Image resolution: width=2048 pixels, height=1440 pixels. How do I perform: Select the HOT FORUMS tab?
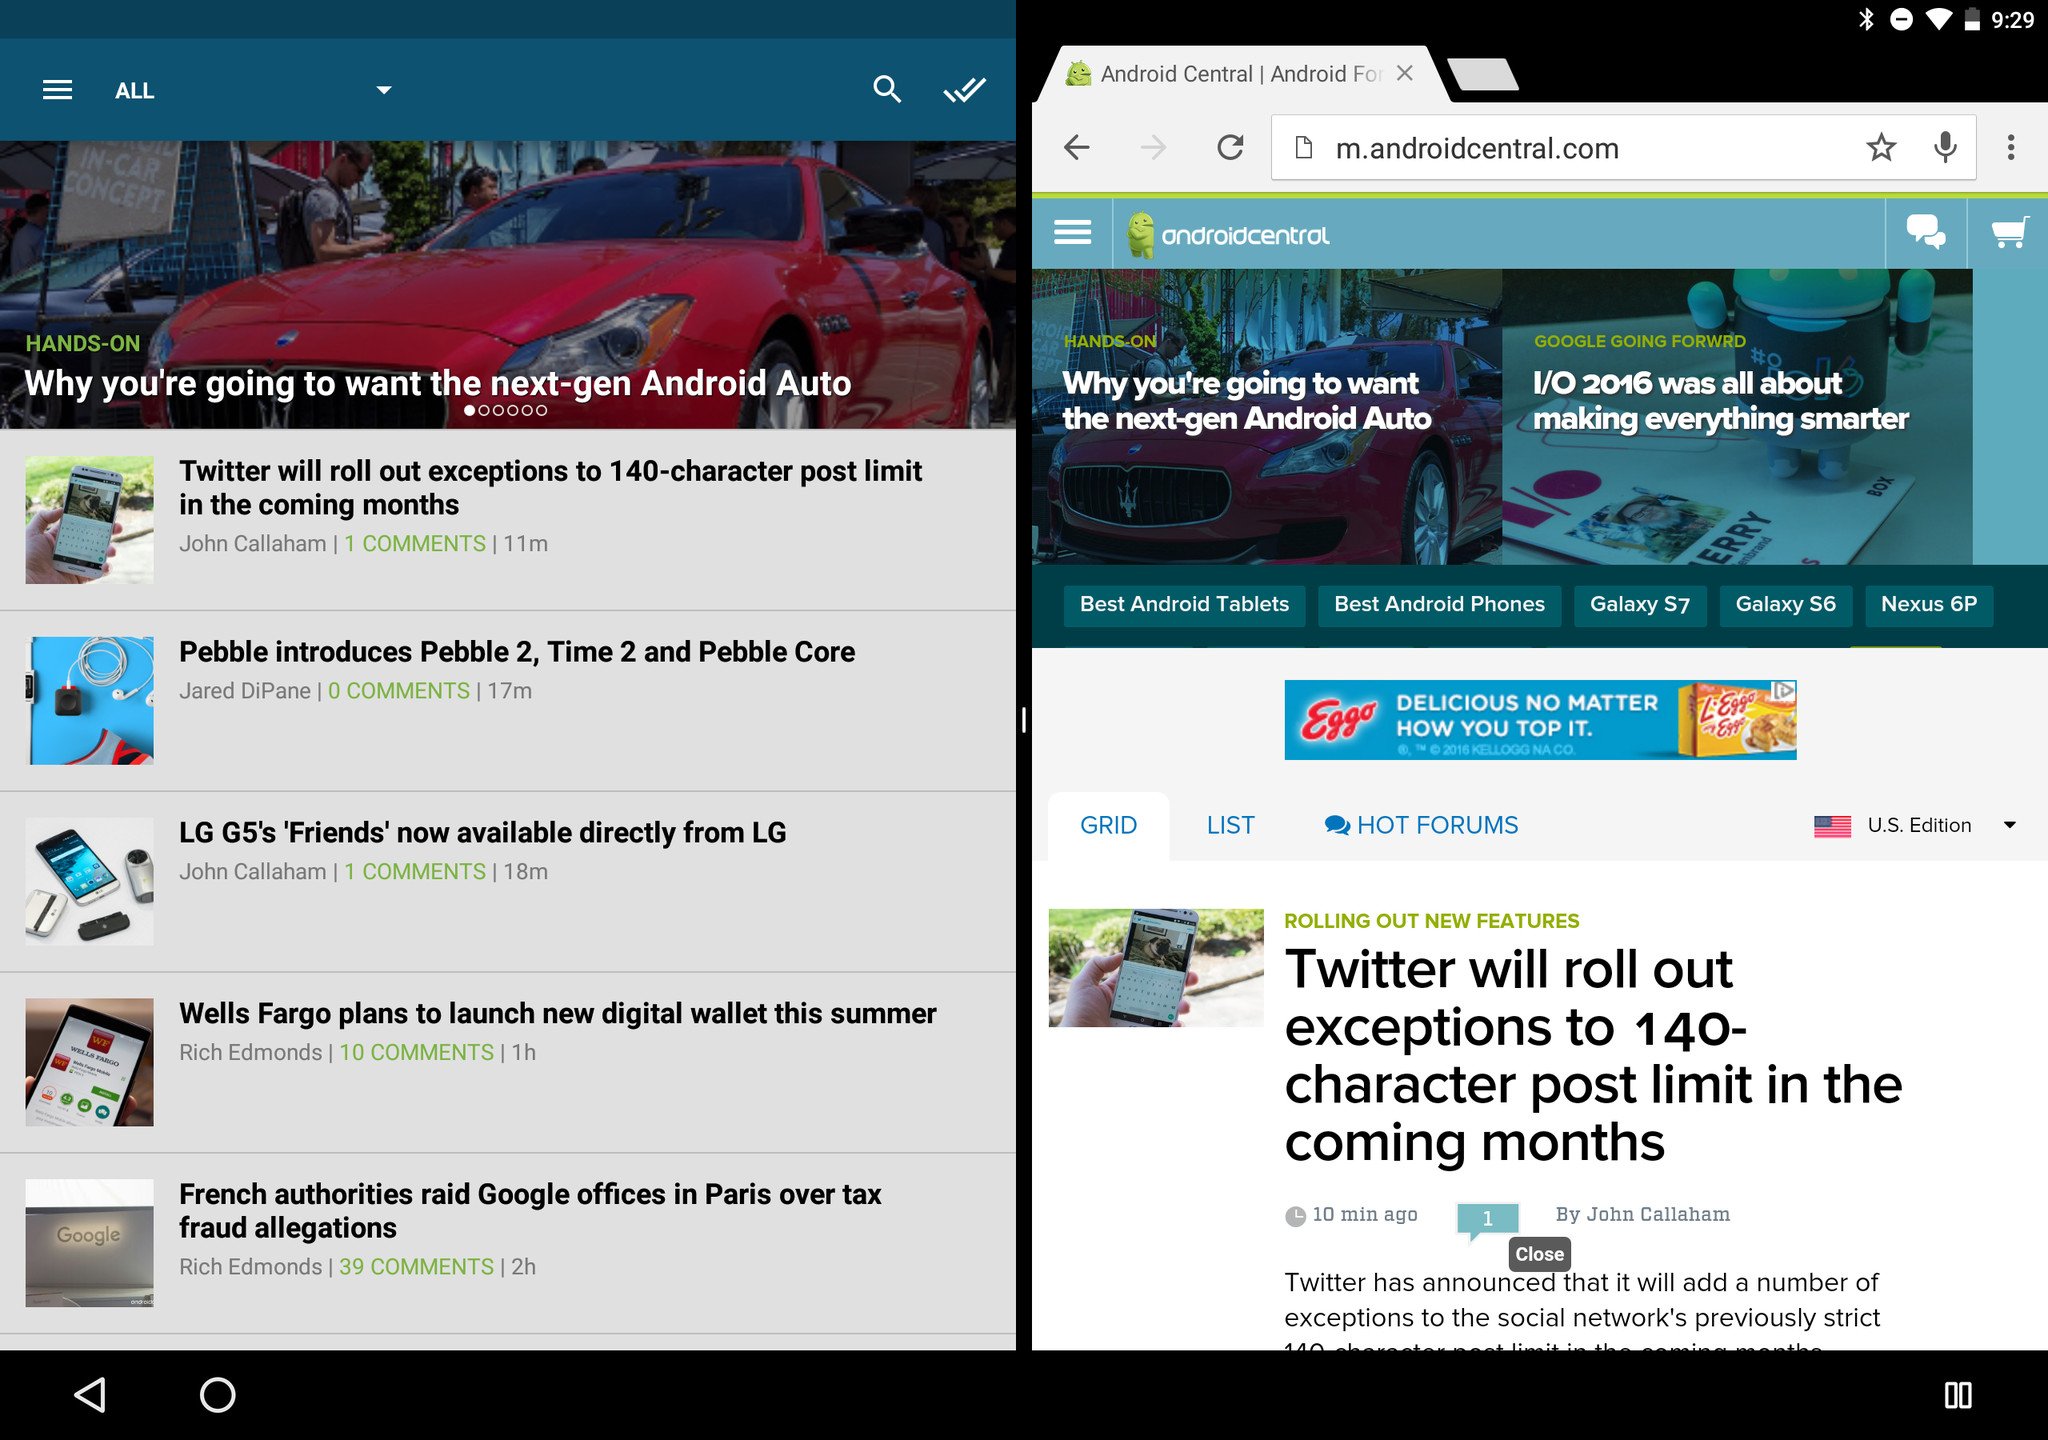coord(1421,826)
